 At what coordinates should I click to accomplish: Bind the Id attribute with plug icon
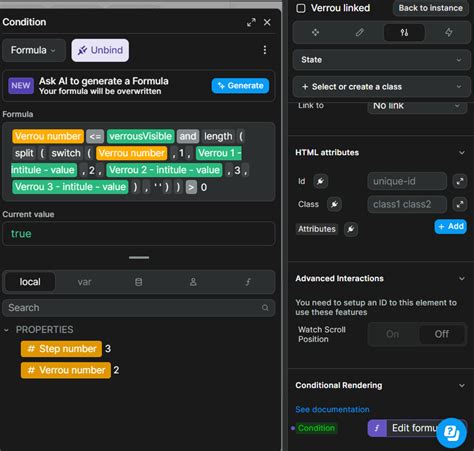coord(320,181)
